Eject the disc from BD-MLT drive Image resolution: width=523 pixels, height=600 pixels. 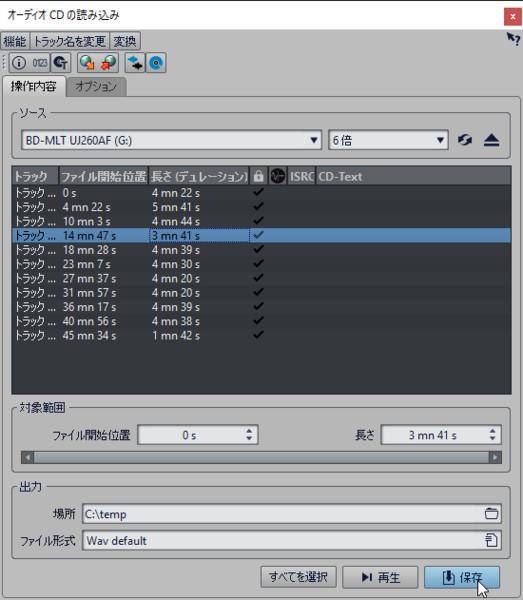[x=491, y=140]
